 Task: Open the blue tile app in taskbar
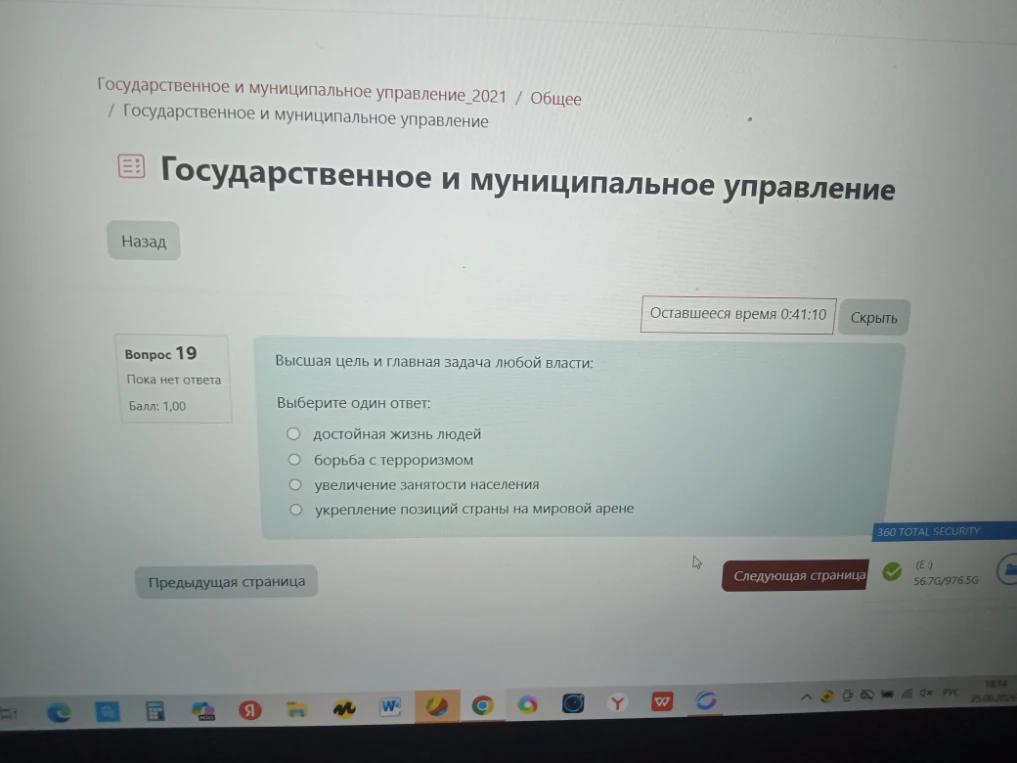[x=107, y=712]
